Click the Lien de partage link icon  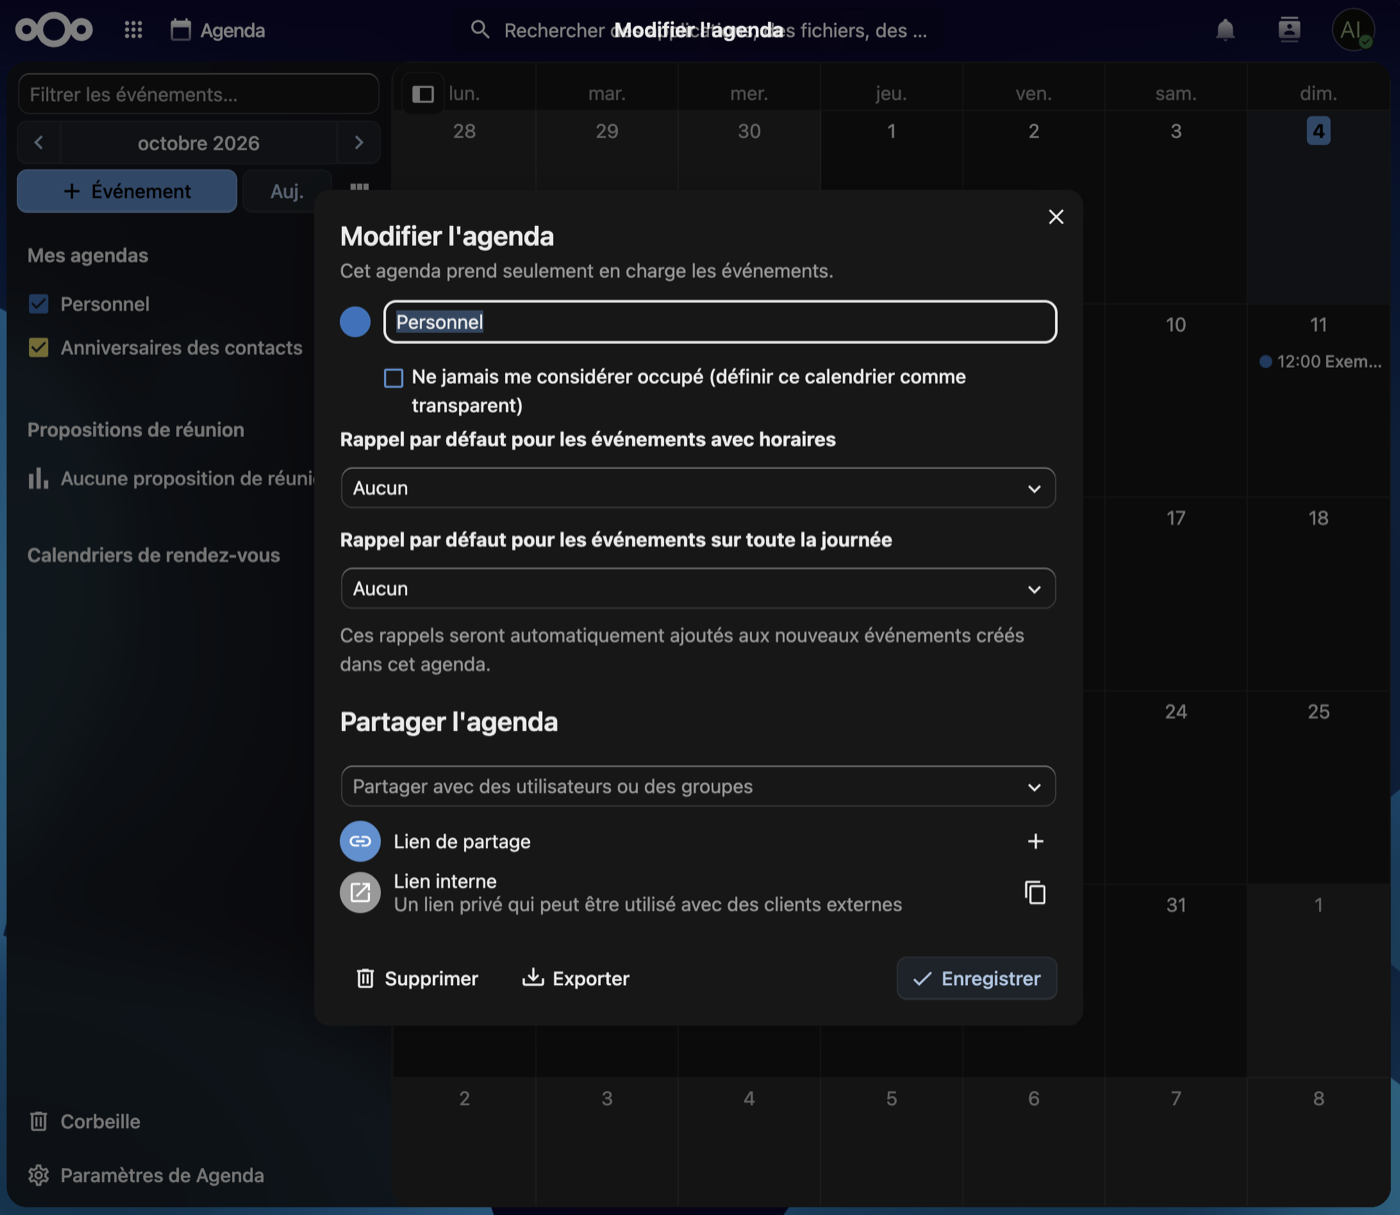tap(360, 841)
